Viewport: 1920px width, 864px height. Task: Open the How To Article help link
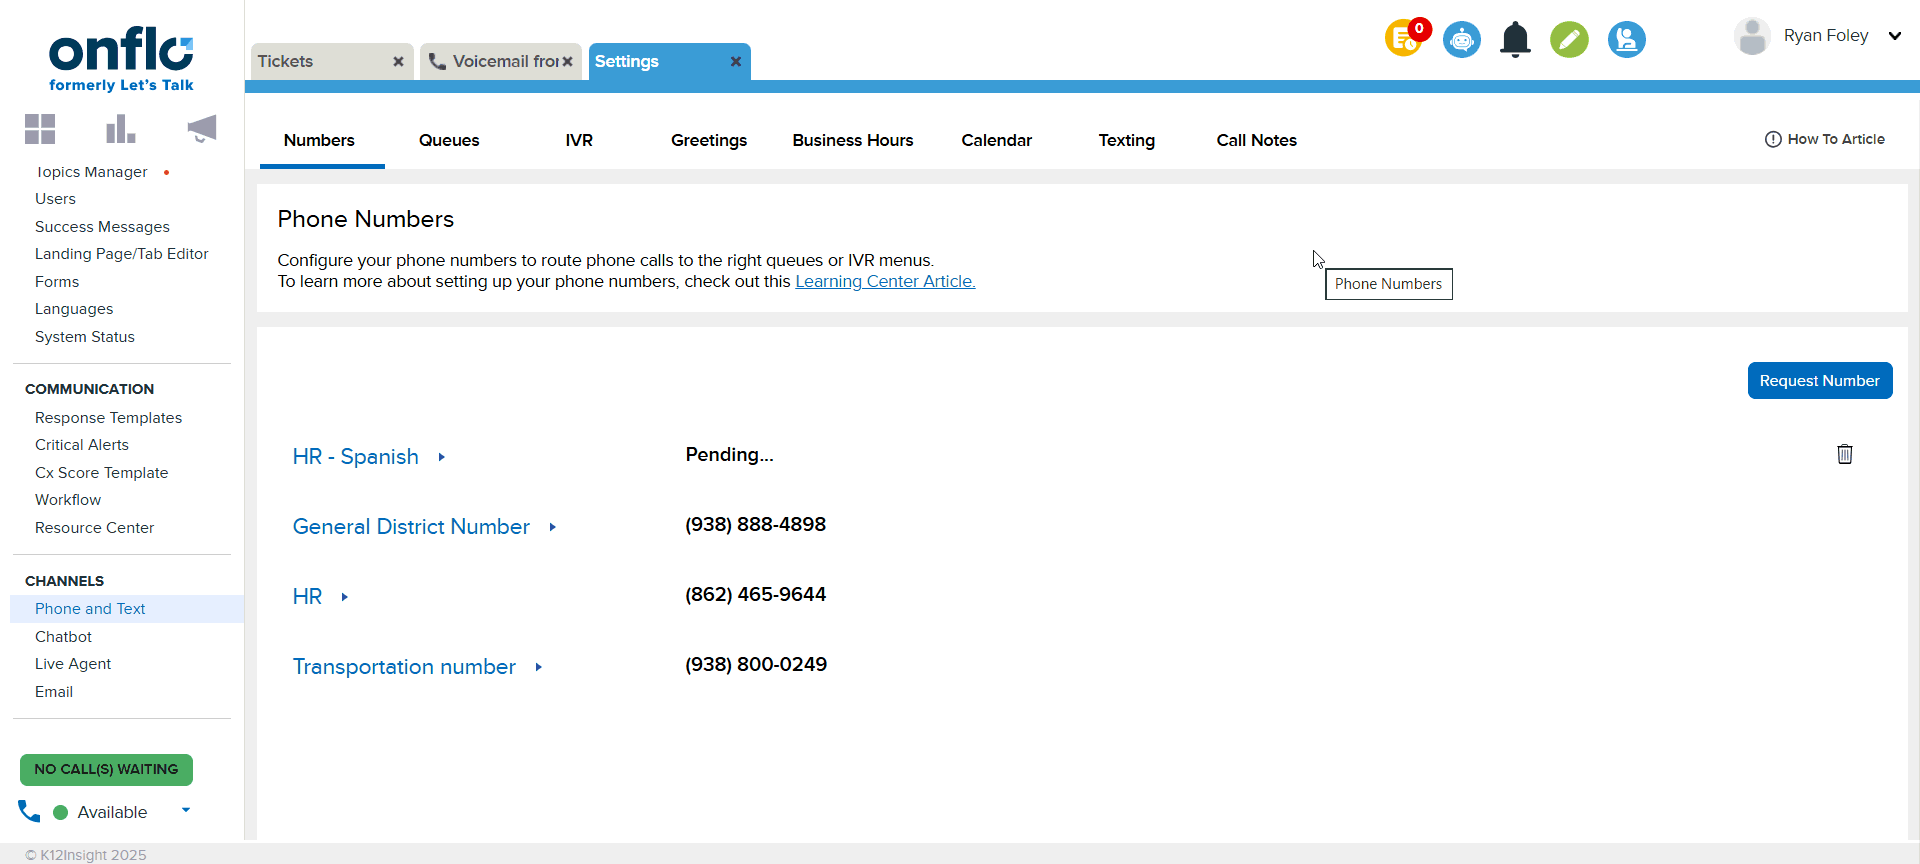click(1825, 140)
